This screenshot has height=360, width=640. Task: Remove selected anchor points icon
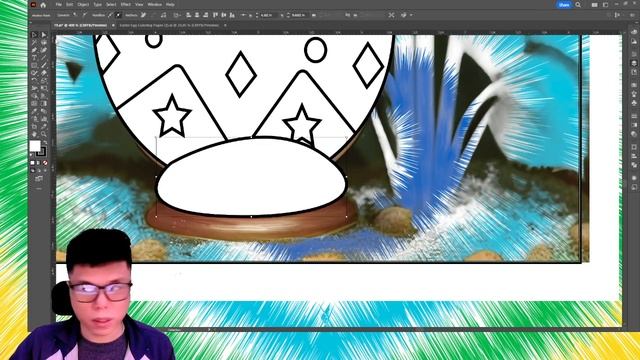(143, 15)
